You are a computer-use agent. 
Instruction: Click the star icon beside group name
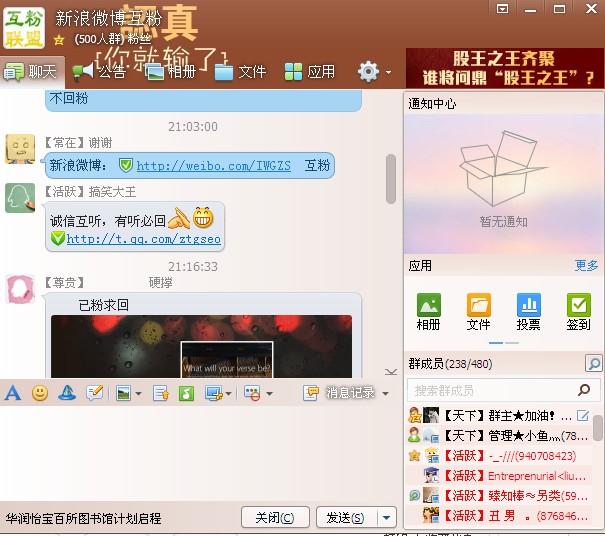(59, 39)
